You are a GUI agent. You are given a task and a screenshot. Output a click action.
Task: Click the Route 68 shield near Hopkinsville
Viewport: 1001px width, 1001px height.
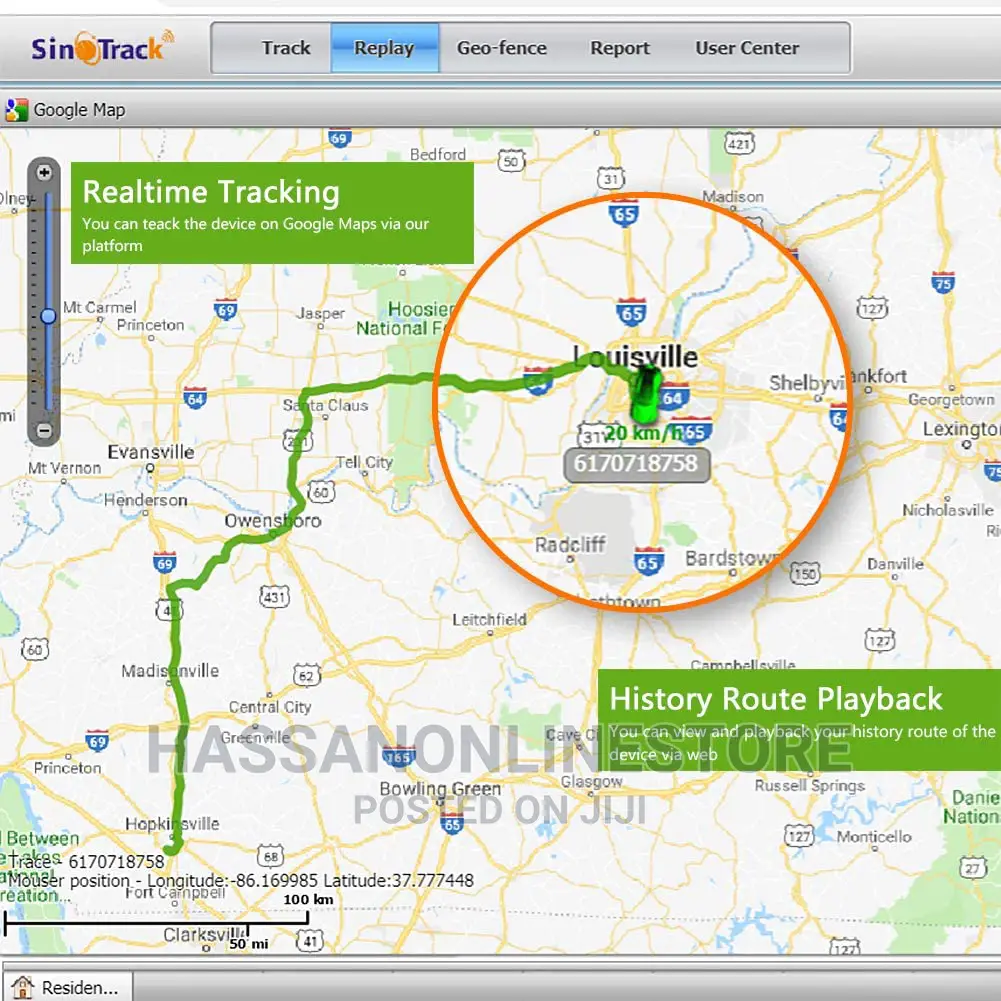(271, 856)
